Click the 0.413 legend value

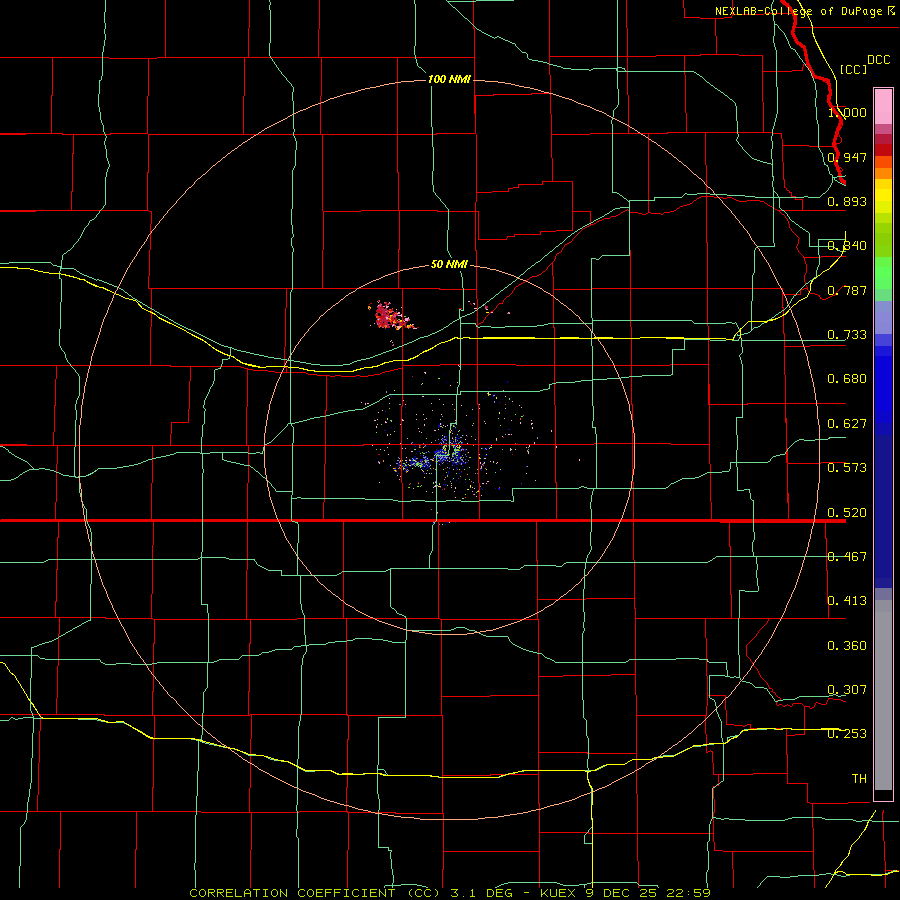click(847, 601)
